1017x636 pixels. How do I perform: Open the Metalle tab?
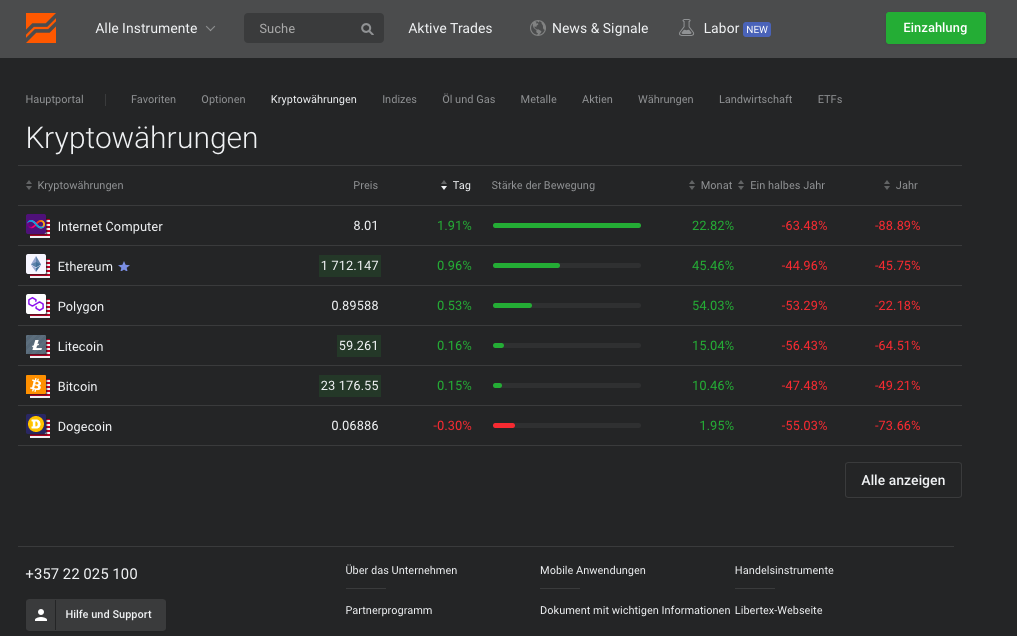click(538, 99)
